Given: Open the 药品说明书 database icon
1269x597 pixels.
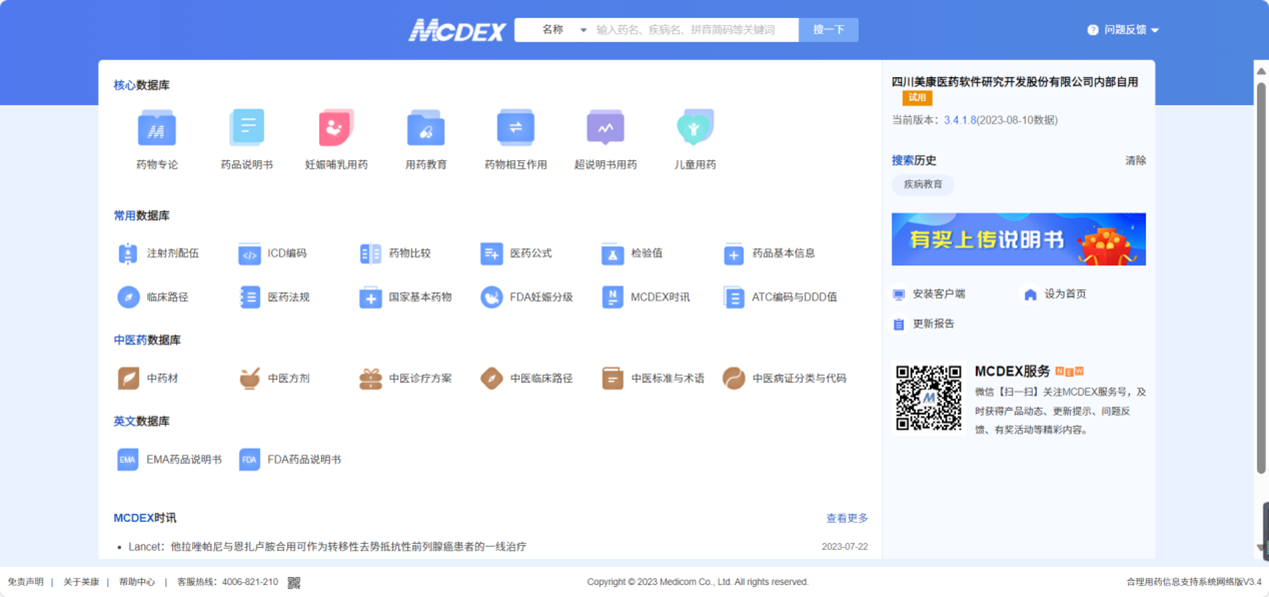Looking at the screenshot, I should click(x=246, y=128).
